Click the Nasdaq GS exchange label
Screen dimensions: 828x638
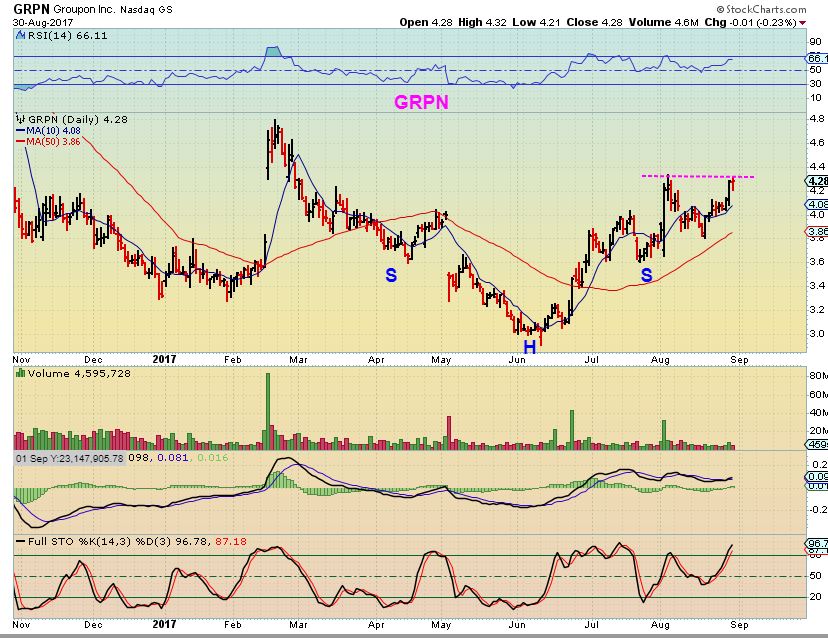[x=146, y=10]
